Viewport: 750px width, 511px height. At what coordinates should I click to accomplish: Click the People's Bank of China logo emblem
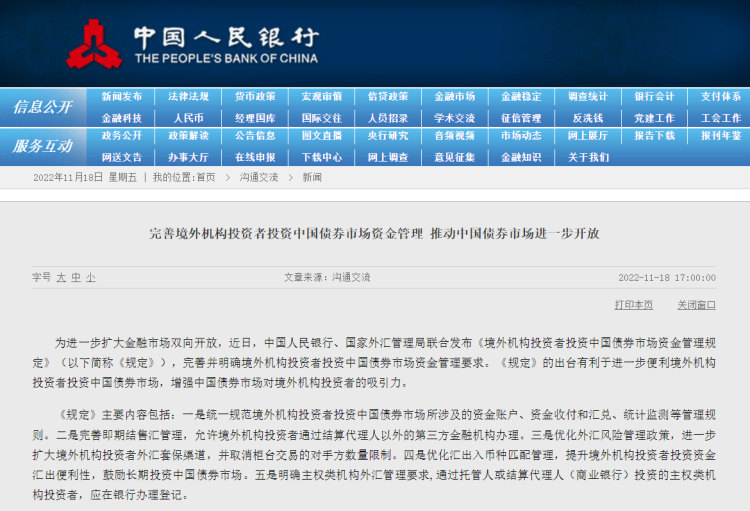point(94,44)
